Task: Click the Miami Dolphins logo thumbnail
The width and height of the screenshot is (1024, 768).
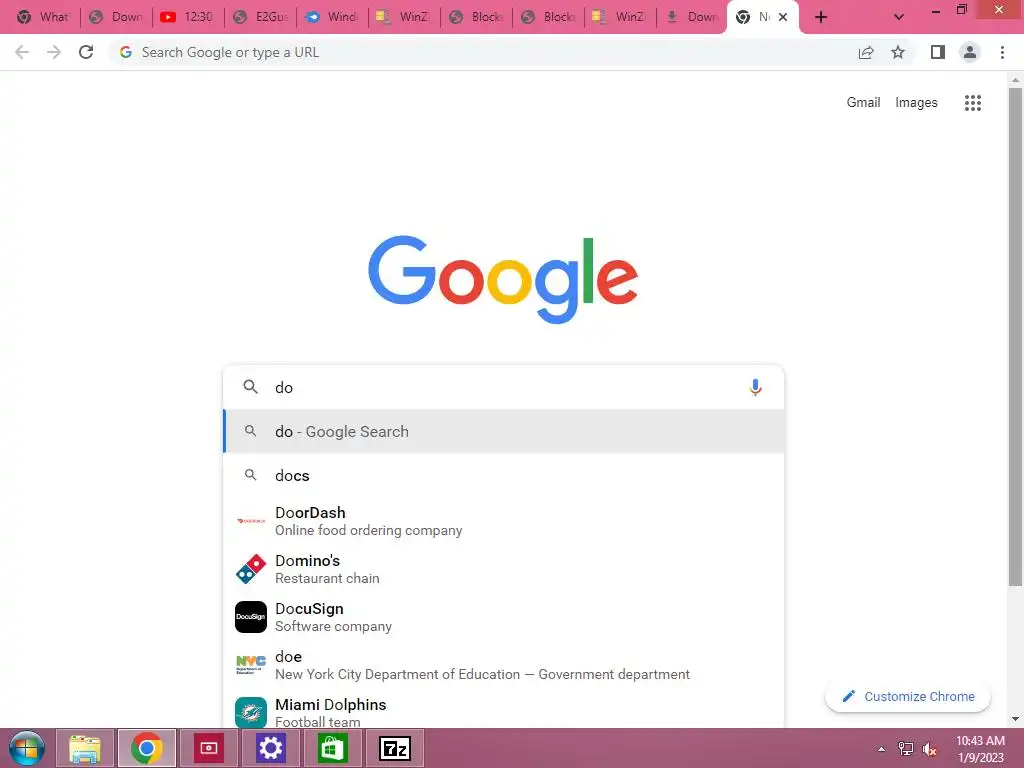Action: pyautogui.click(x=251, y=712)
